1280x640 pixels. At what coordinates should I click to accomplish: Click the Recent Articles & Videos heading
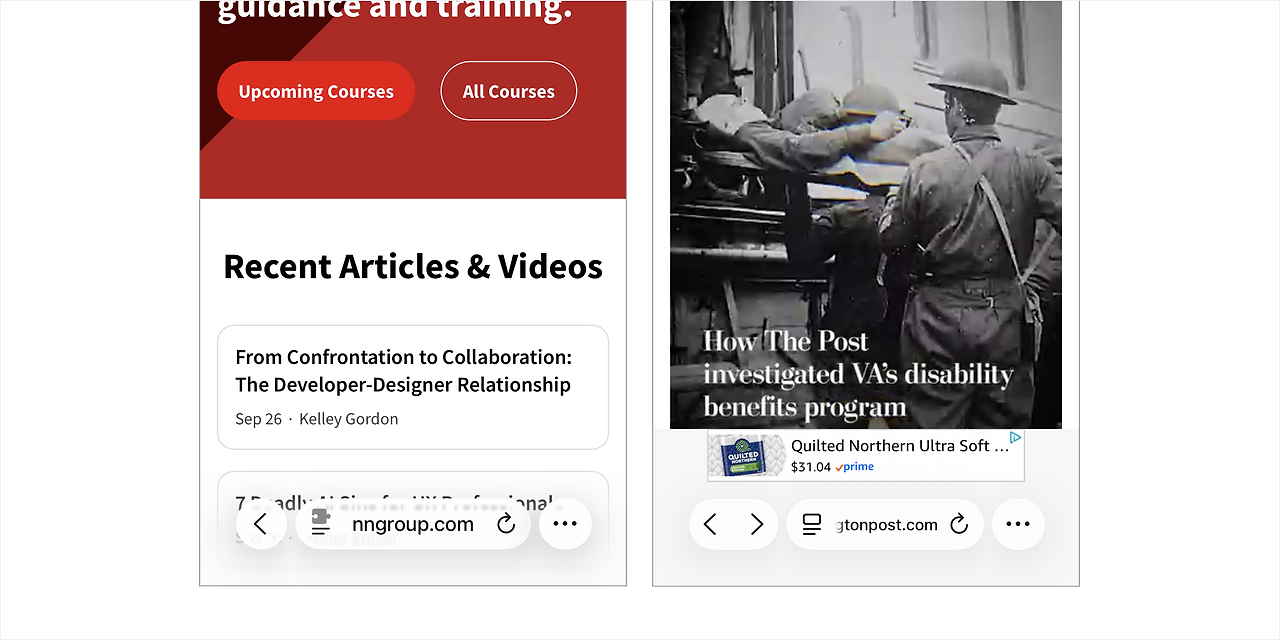413,266
